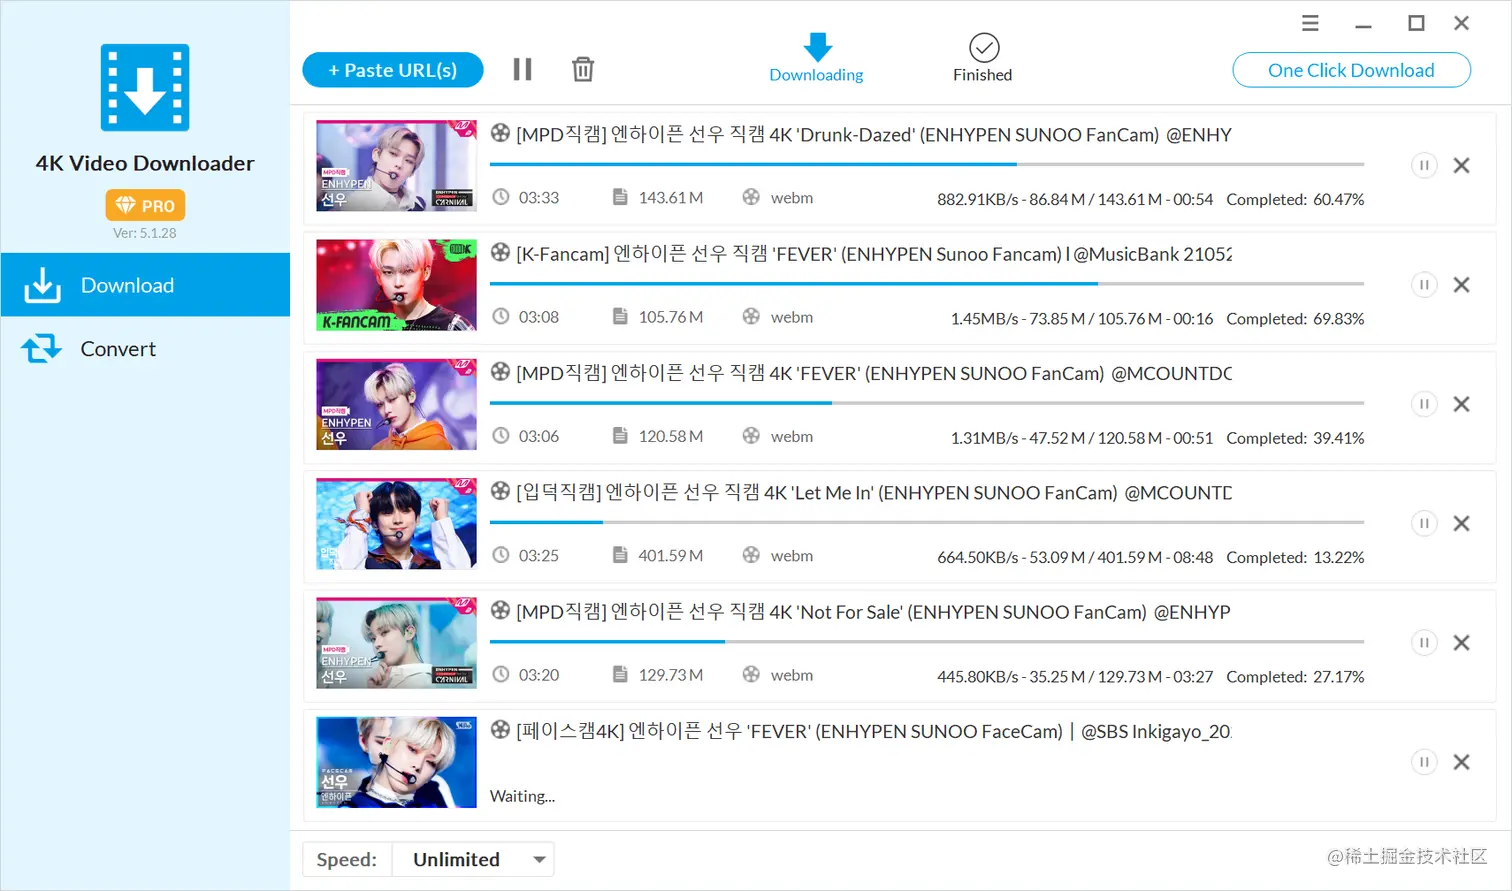Click the file size icon next to 401.59 M
1512x891 pixels.
click(x=620, y=555)
